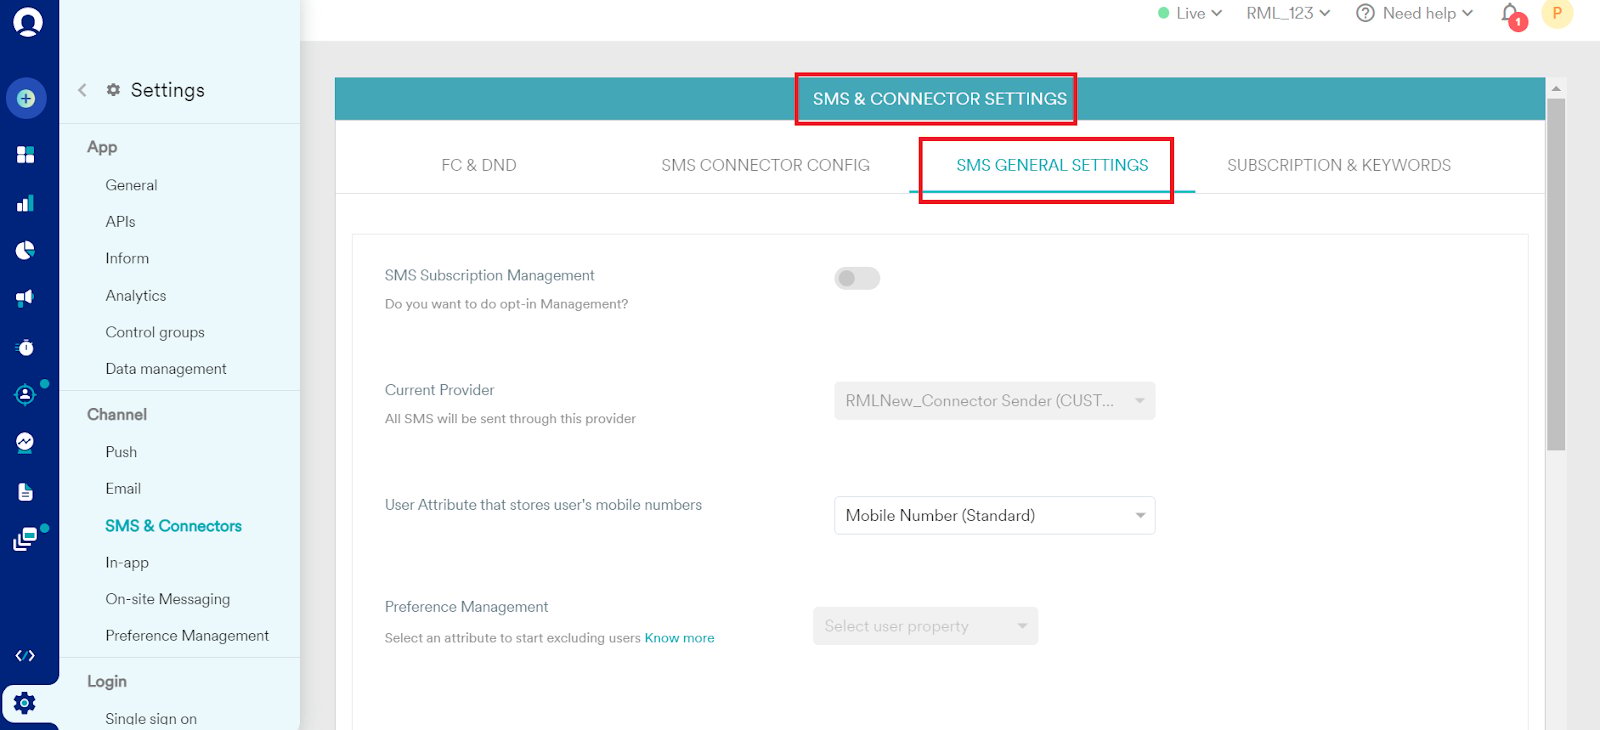The image size is (1600, 730).
Task: Click the Channel section heading
Action: 117,414
